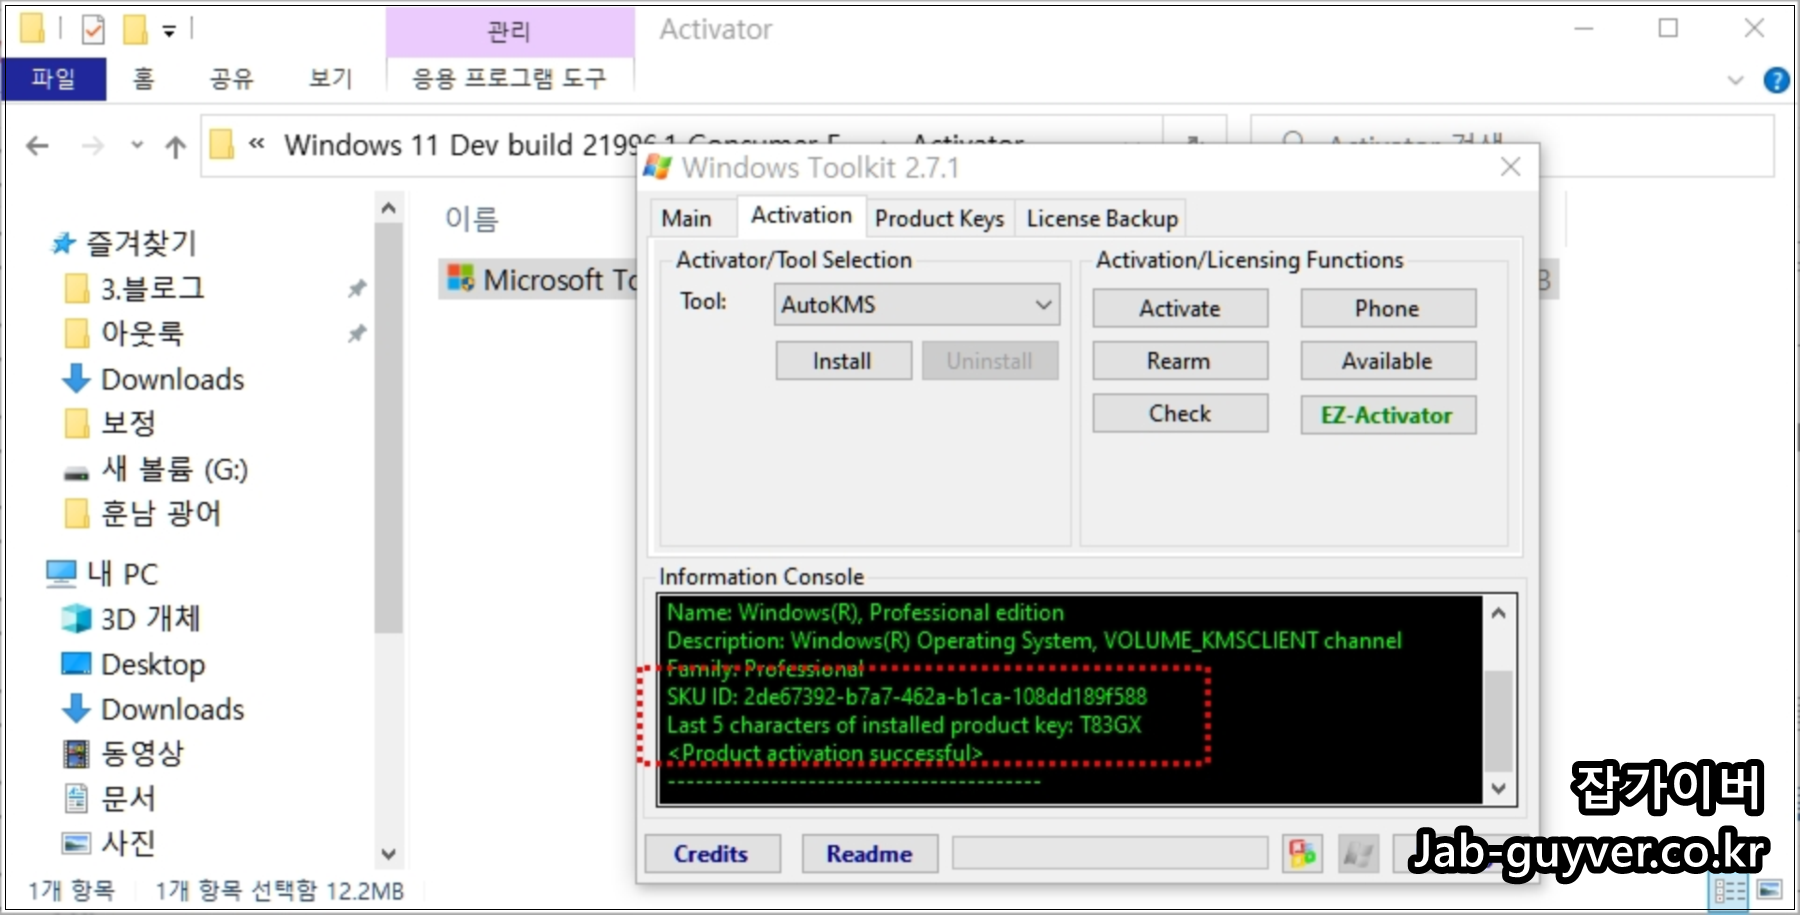
Task: Click the Information Console scrollbar thumb
Action: (1498, 720)
